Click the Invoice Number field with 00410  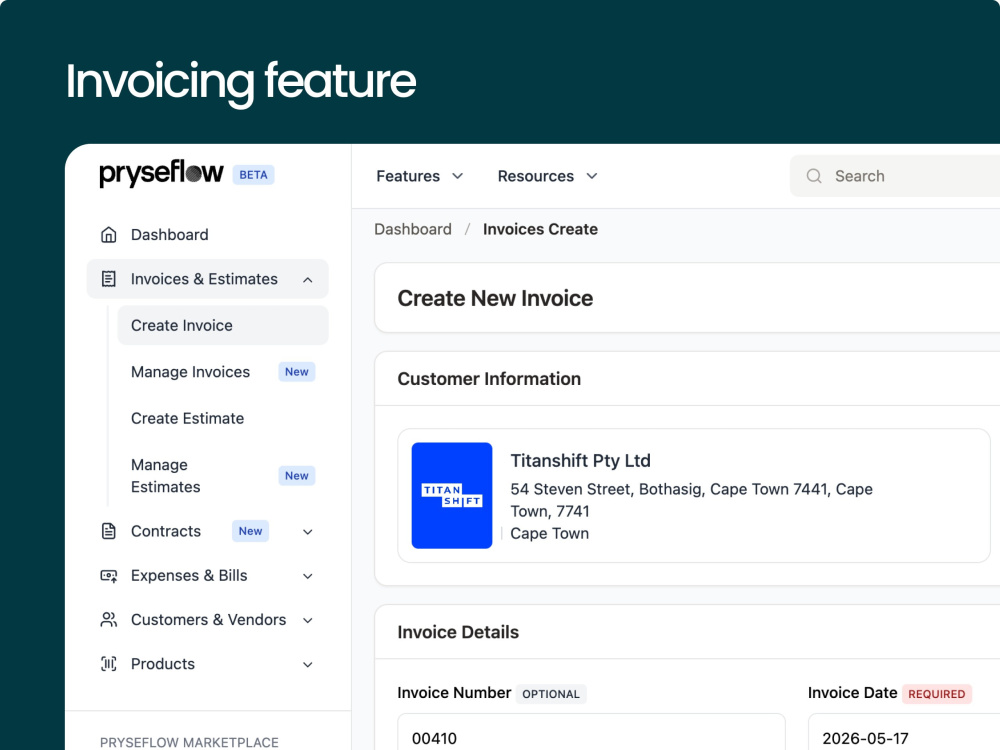pos(591,732)
